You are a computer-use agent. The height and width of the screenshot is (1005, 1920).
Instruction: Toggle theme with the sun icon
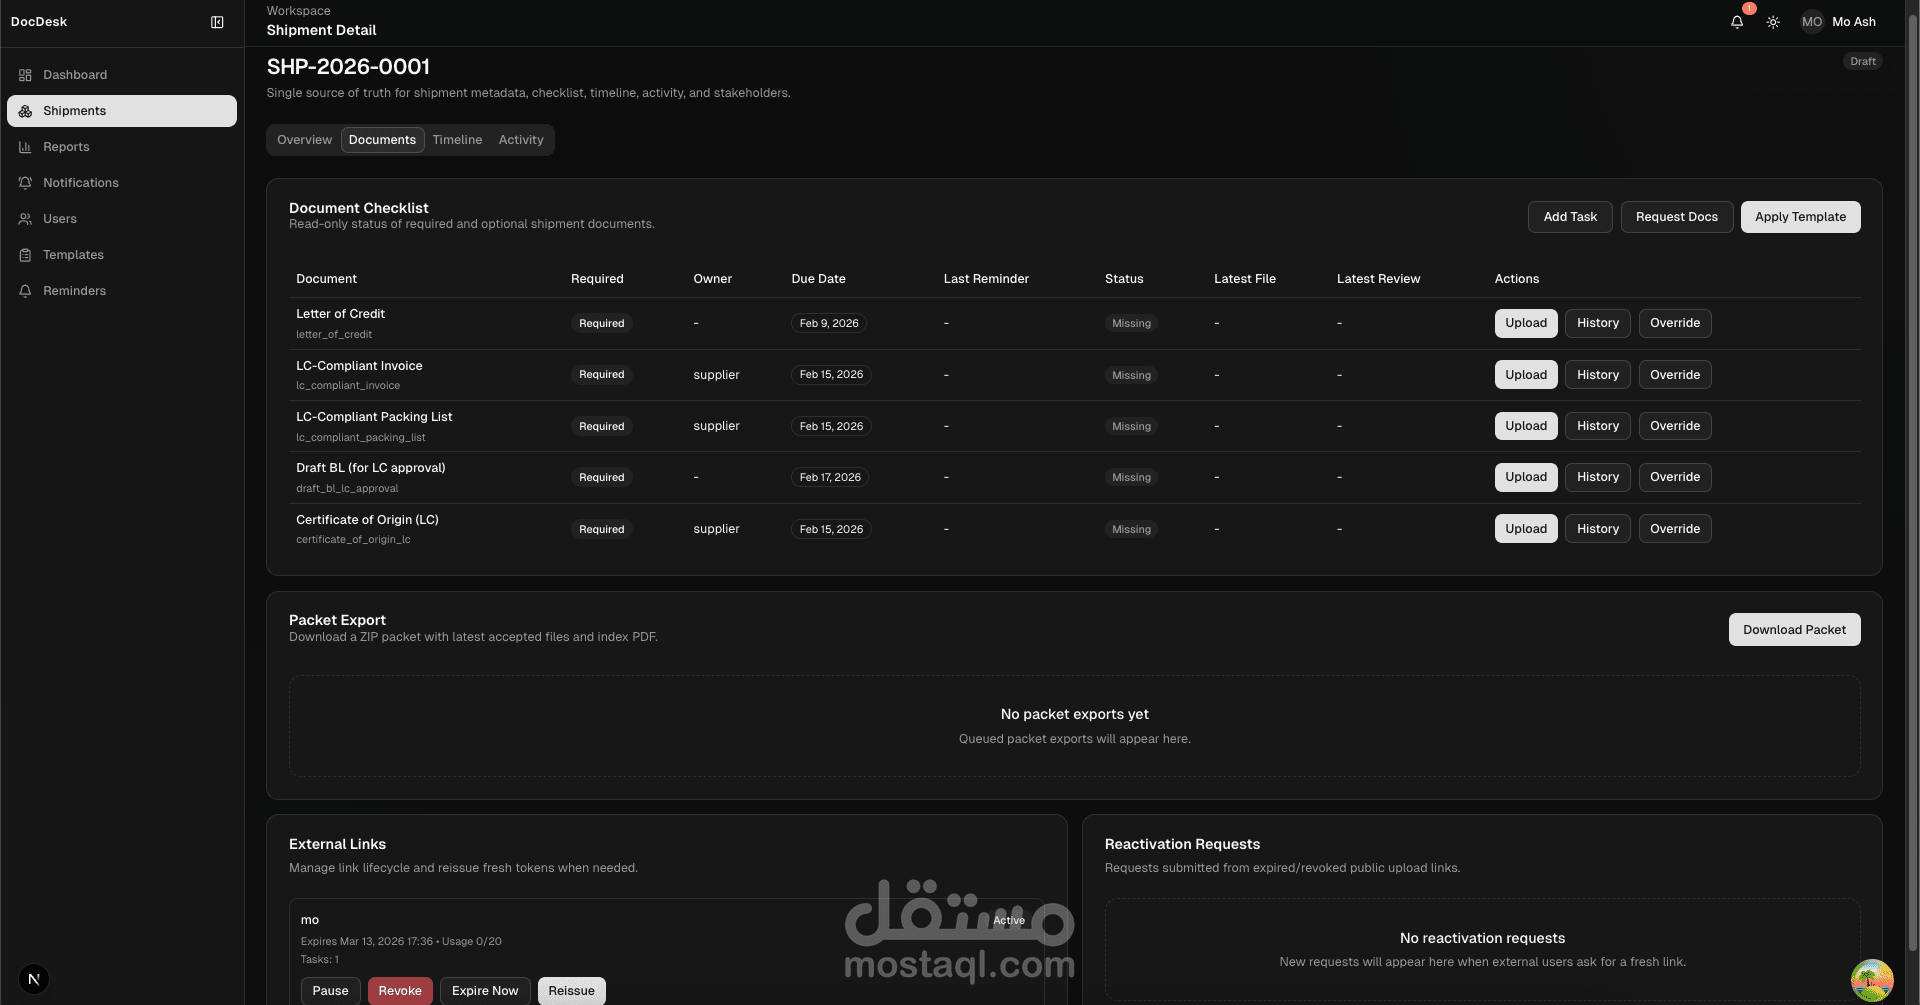tap(1773, 22)
